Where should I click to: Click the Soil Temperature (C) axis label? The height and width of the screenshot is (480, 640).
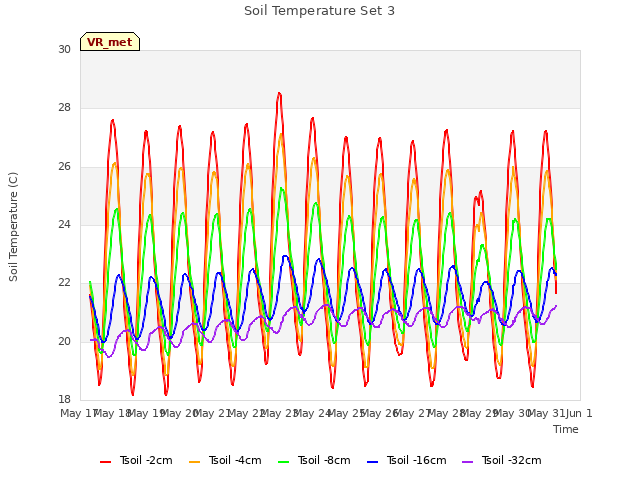tap(13, 227)
